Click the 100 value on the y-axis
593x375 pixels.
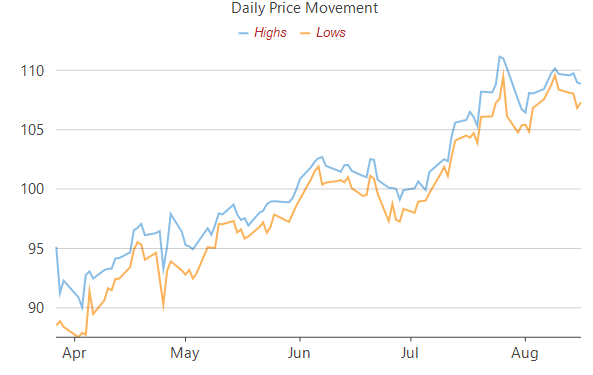[32, 189]
